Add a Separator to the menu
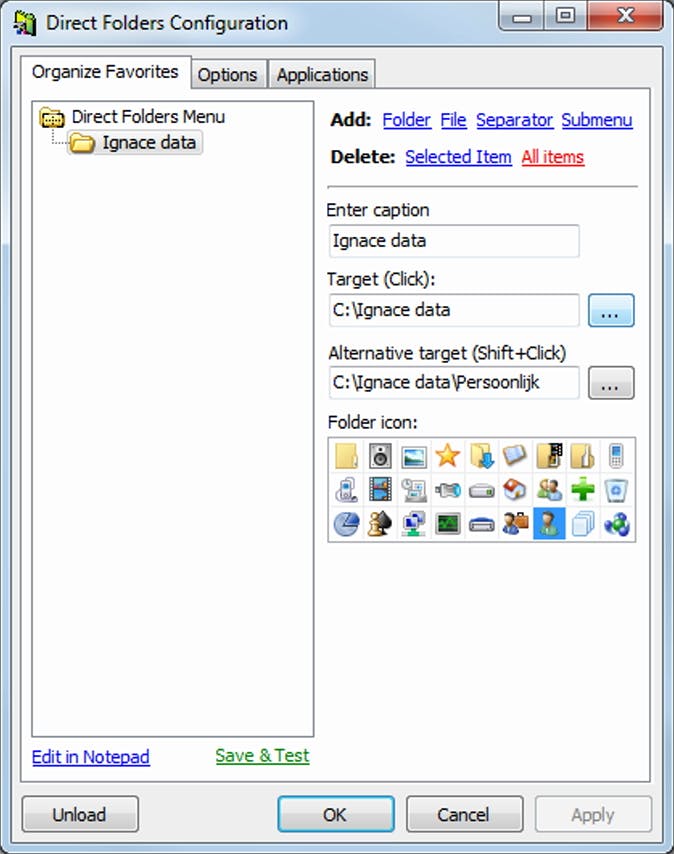674x854 pixels. 514,120
